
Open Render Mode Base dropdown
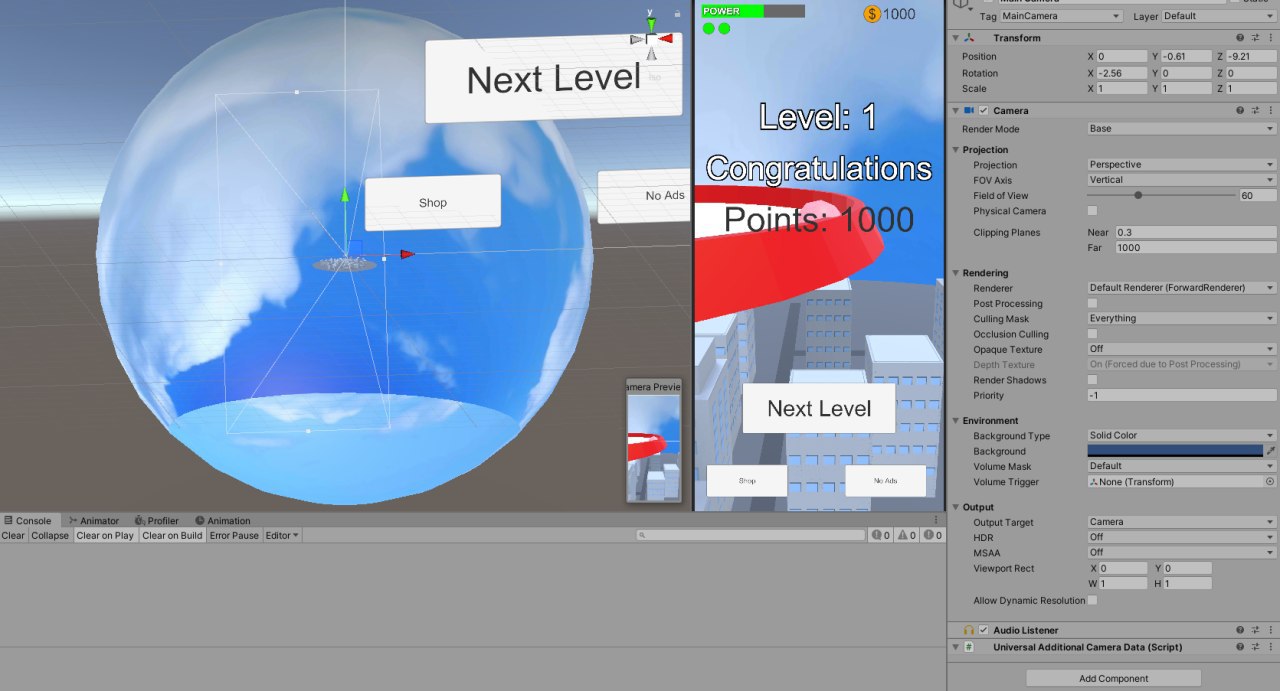[x=1182, y=129]
